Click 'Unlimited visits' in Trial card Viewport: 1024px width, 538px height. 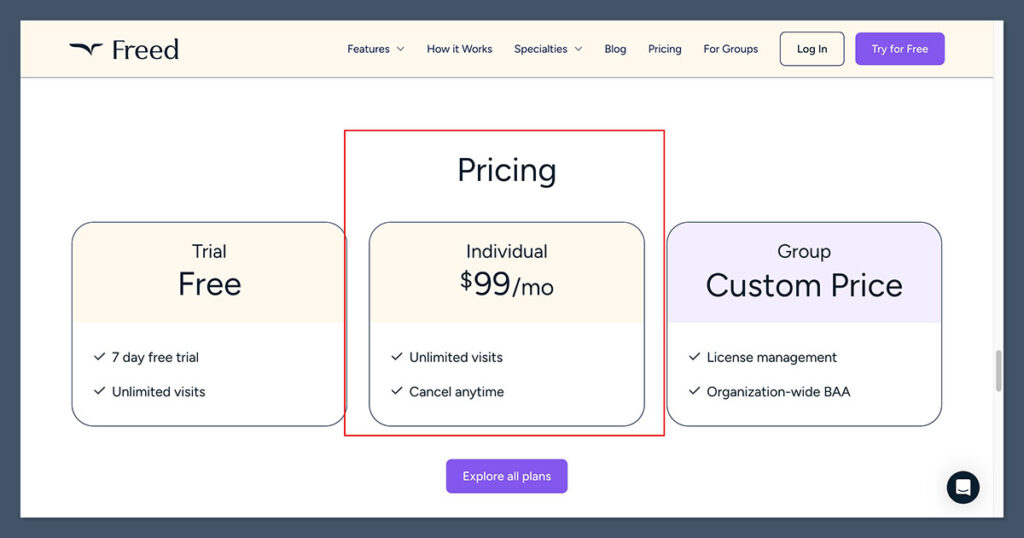pos(158,392)
